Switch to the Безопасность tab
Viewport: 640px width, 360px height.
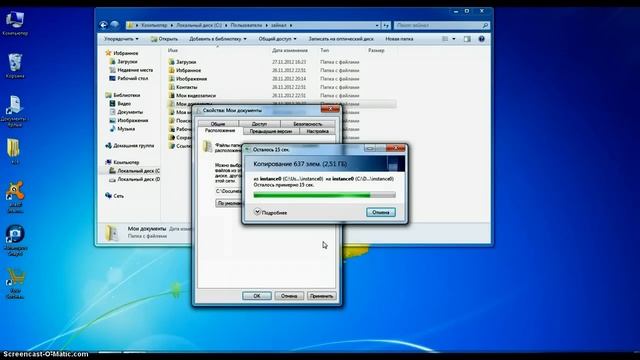pyautogui.click(x=308, y=123)
